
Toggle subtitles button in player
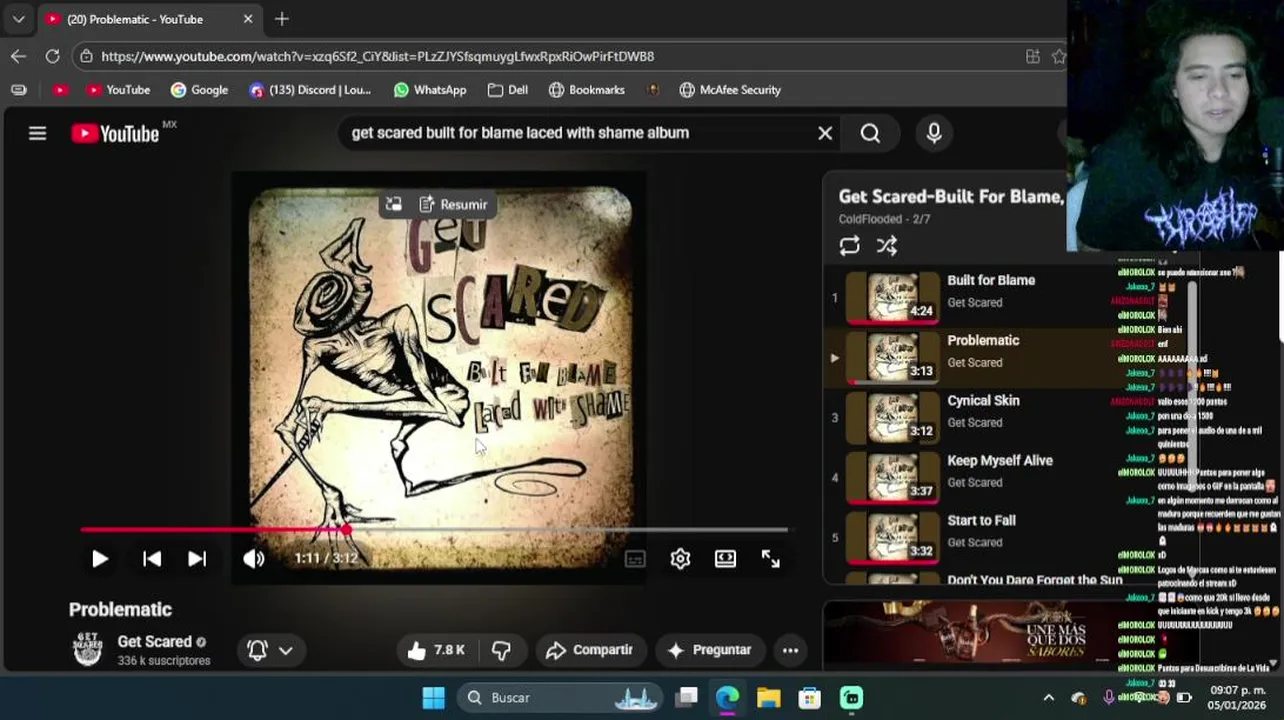click(635, 559)
